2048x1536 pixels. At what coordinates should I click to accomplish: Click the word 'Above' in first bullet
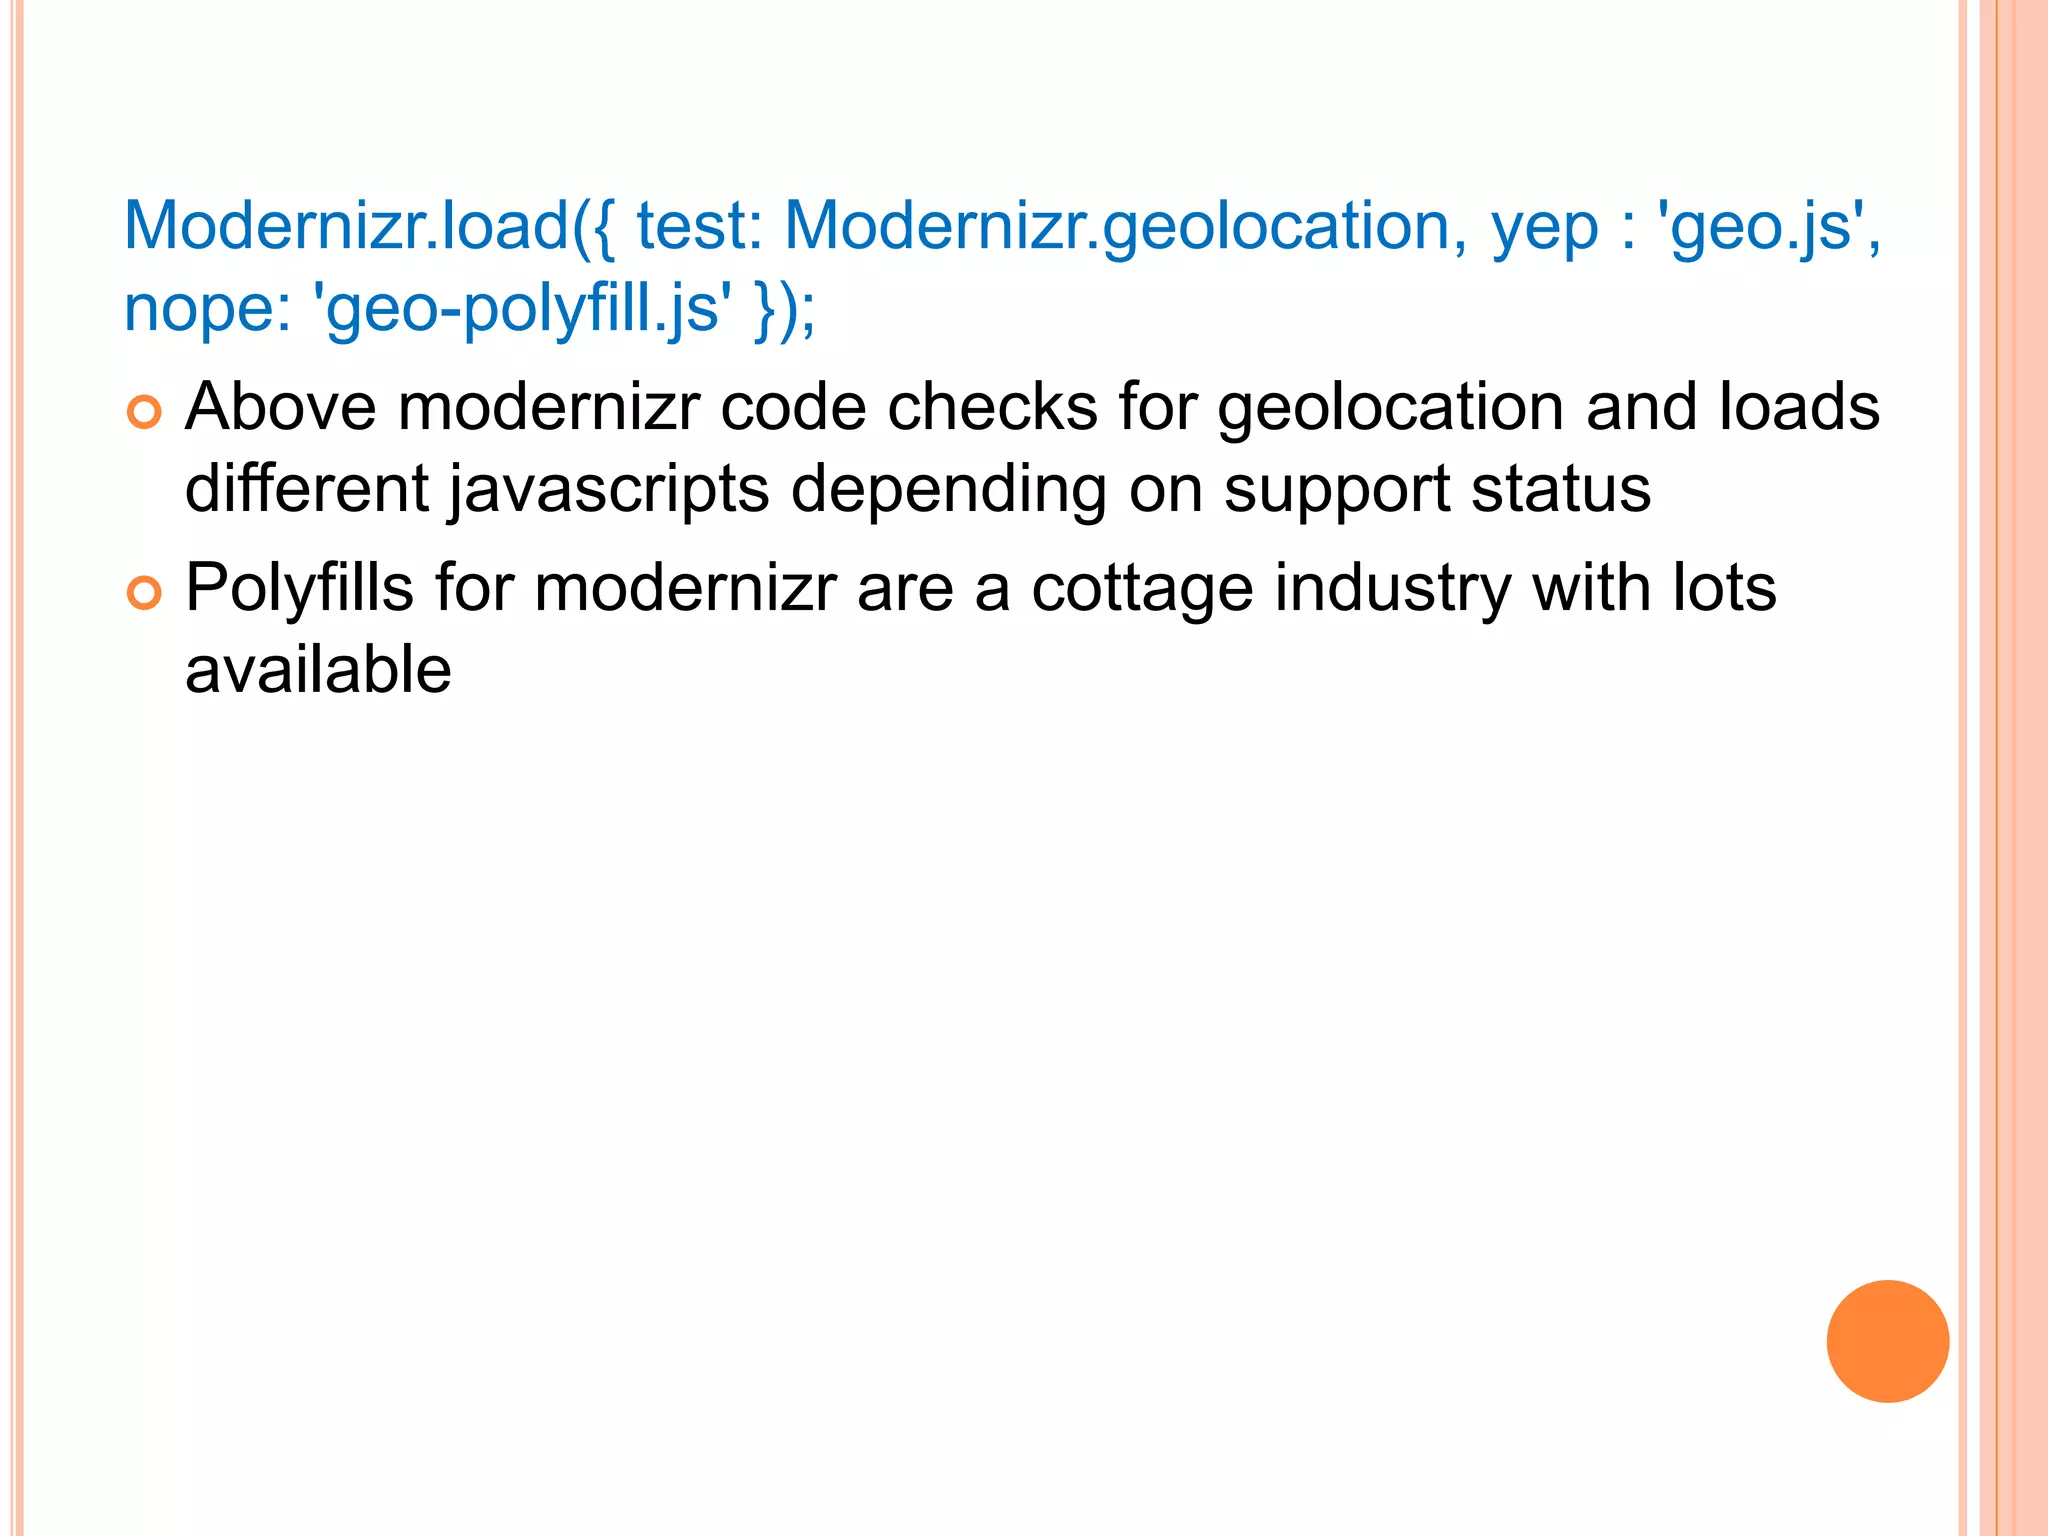click(x=281, y=407)
